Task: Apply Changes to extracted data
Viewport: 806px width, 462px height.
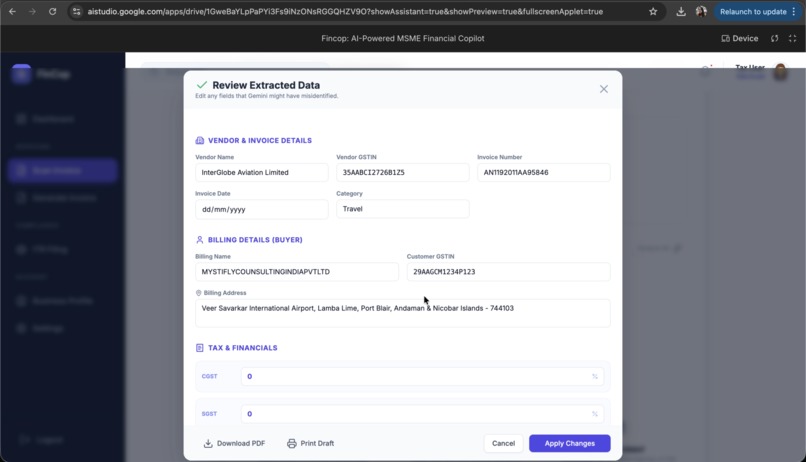Action: click(570, 443)
